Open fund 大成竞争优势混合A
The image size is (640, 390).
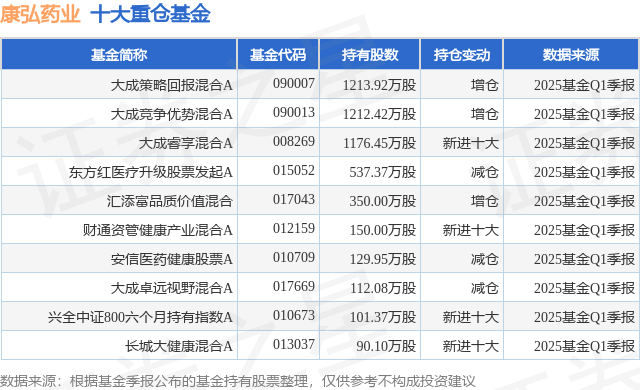click(171, 114)
